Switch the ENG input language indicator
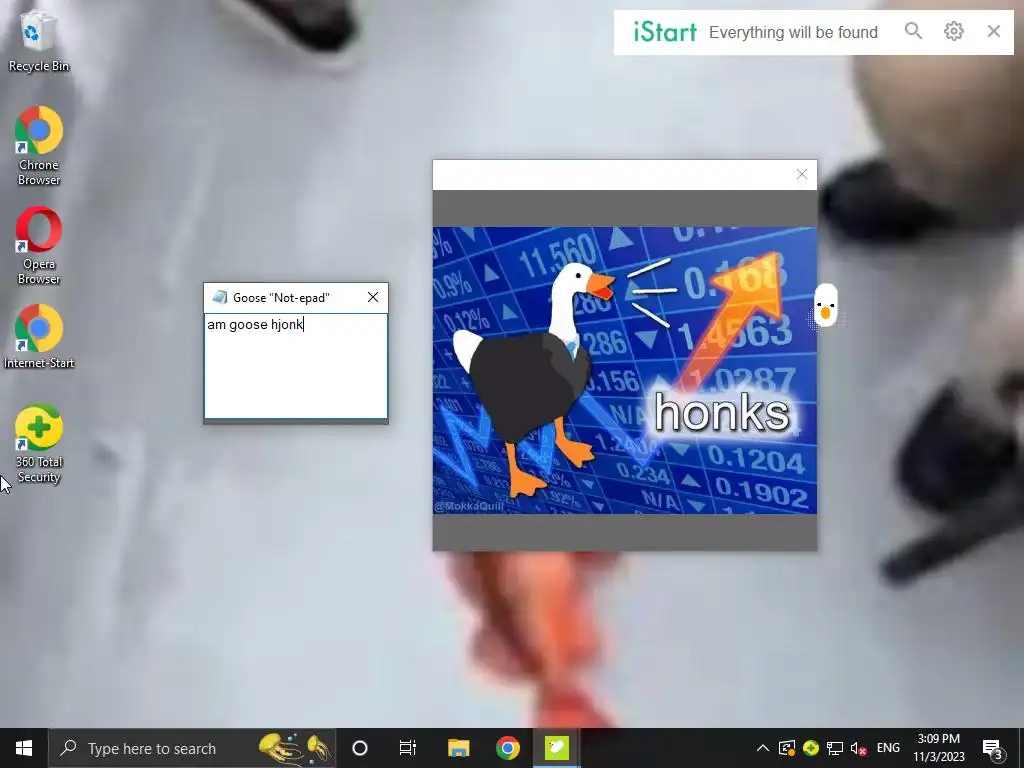 point(888,748)
